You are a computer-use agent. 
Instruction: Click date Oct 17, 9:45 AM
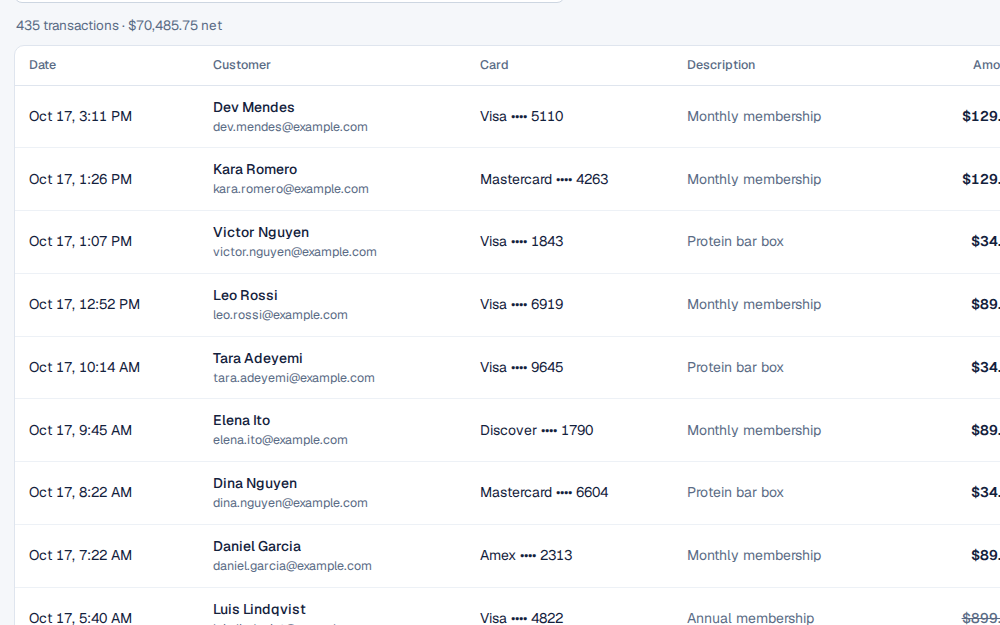coord(80,430)
